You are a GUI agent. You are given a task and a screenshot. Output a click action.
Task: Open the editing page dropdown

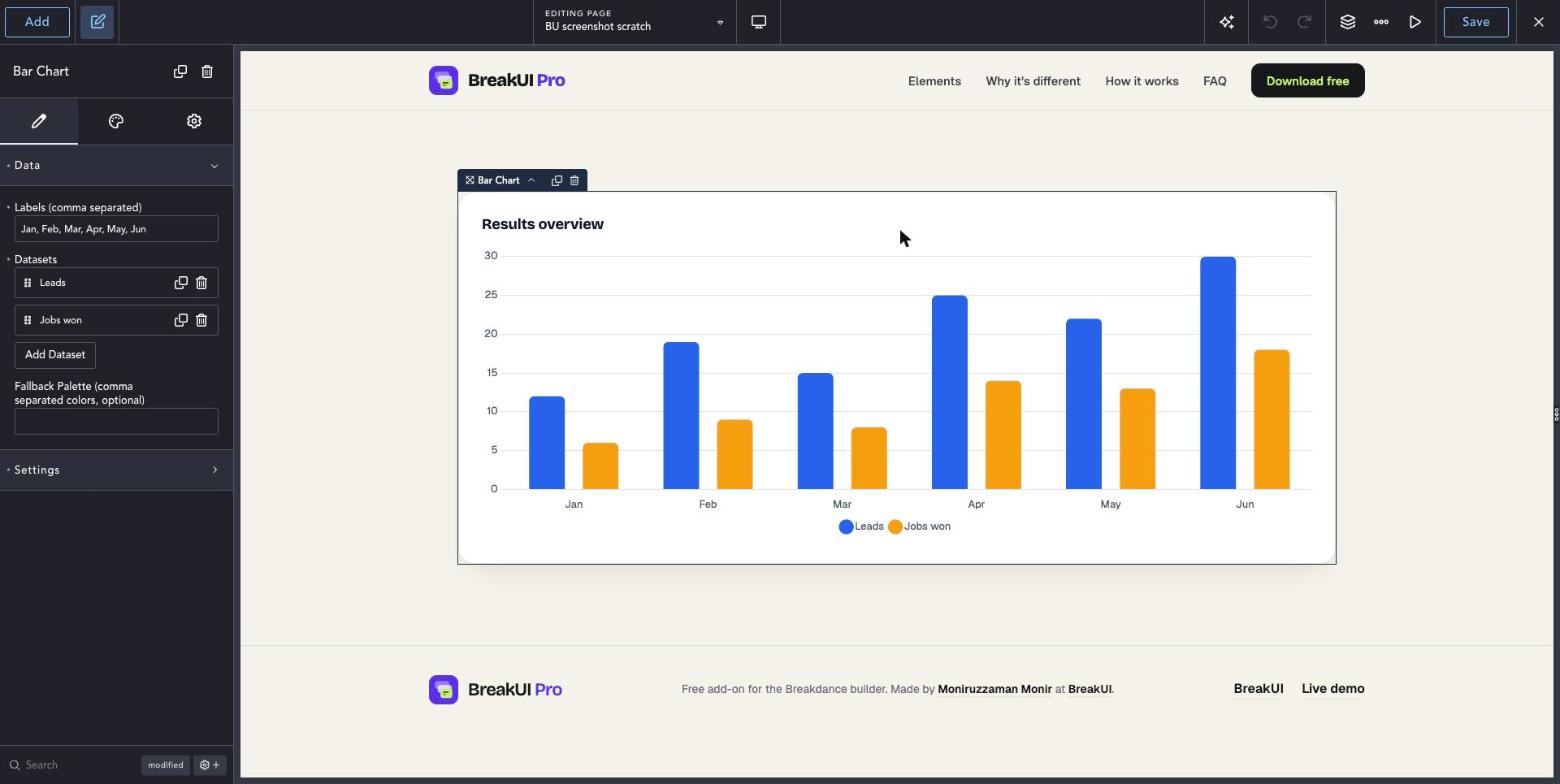634,22
